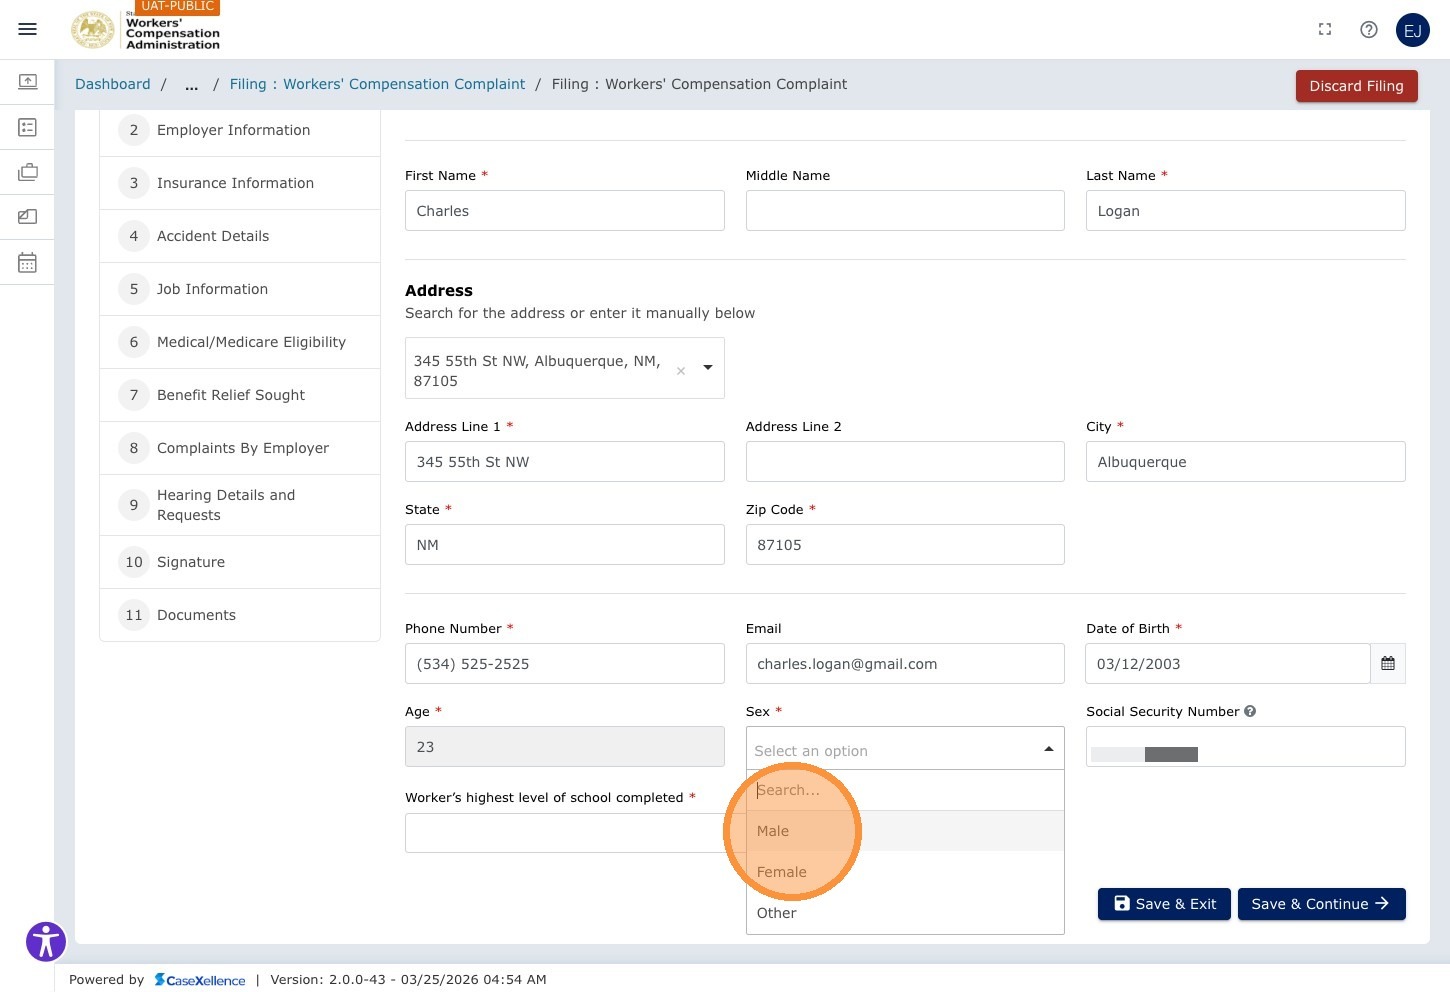The image size is (1450, 992).
Task: Open the Date of Birth calendar picker
Action: pos(1388,664)
